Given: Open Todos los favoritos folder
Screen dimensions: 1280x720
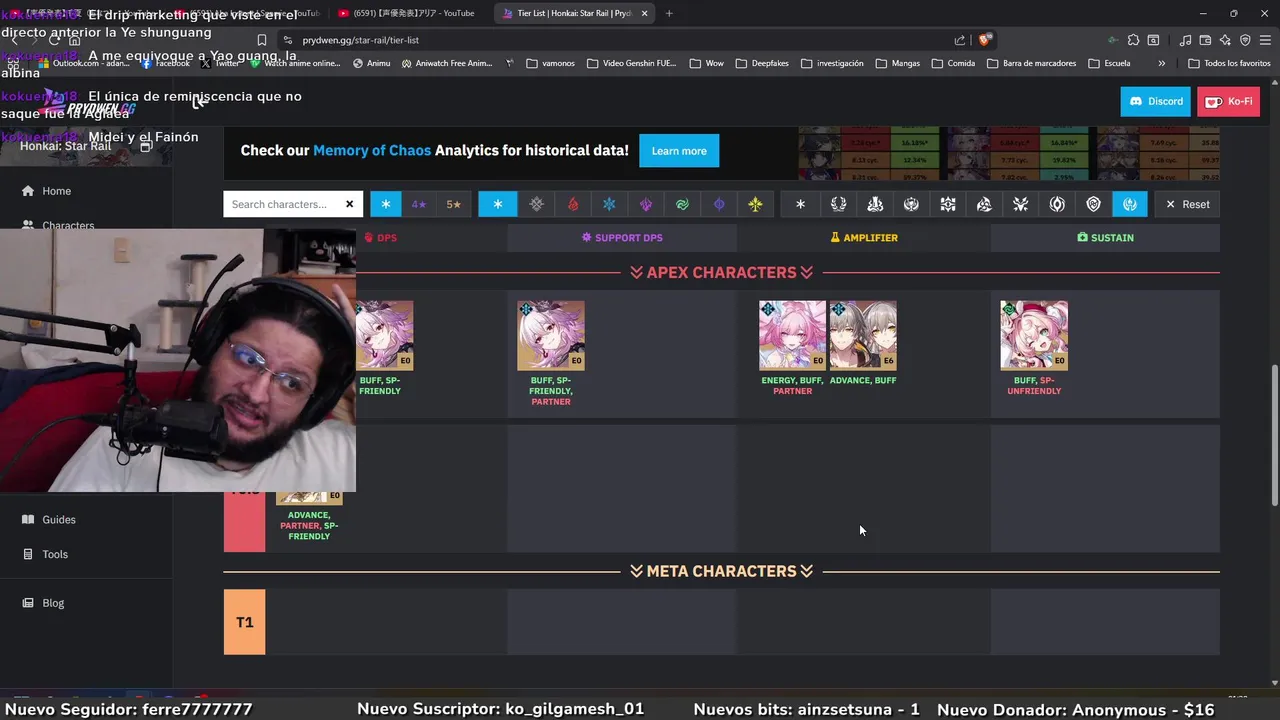Looking at the screenshot, I should click(x=1230, y=63).
